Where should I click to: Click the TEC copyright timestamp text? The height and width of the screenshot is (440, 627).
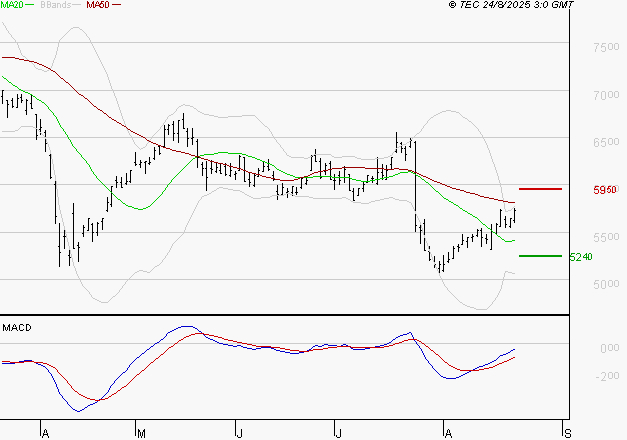511,5
